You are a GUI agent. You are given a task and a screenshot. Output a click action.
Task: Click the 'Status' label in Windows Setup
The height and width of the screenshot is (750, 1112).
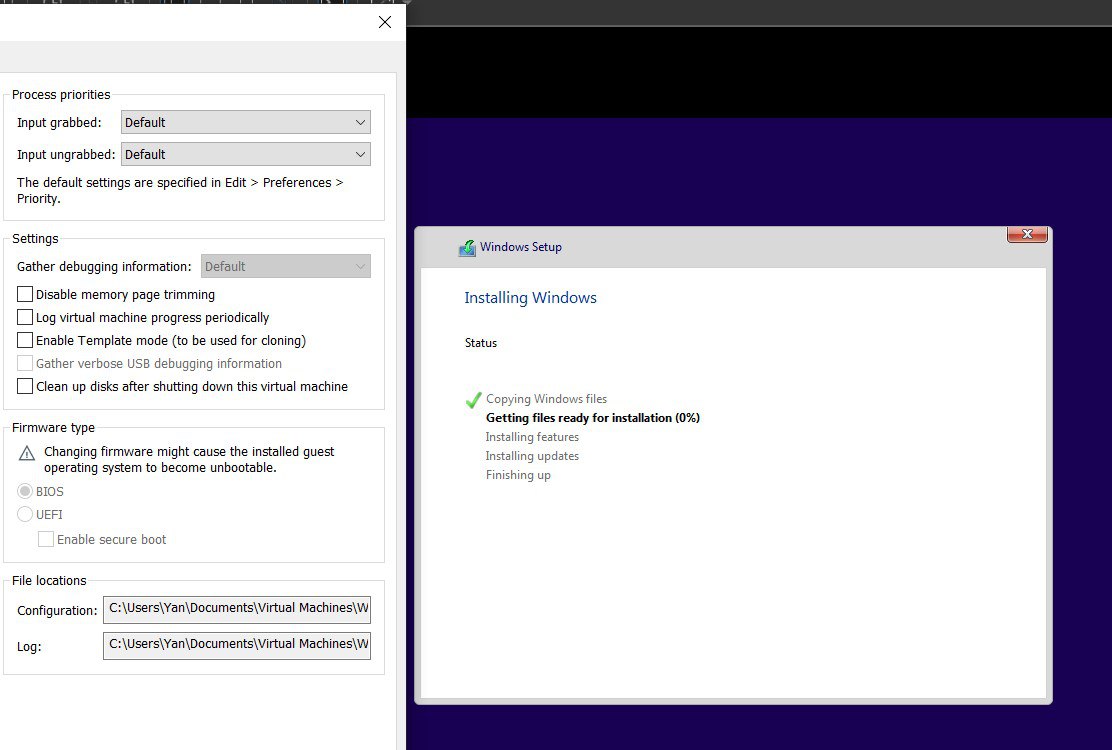coord(481,343)
